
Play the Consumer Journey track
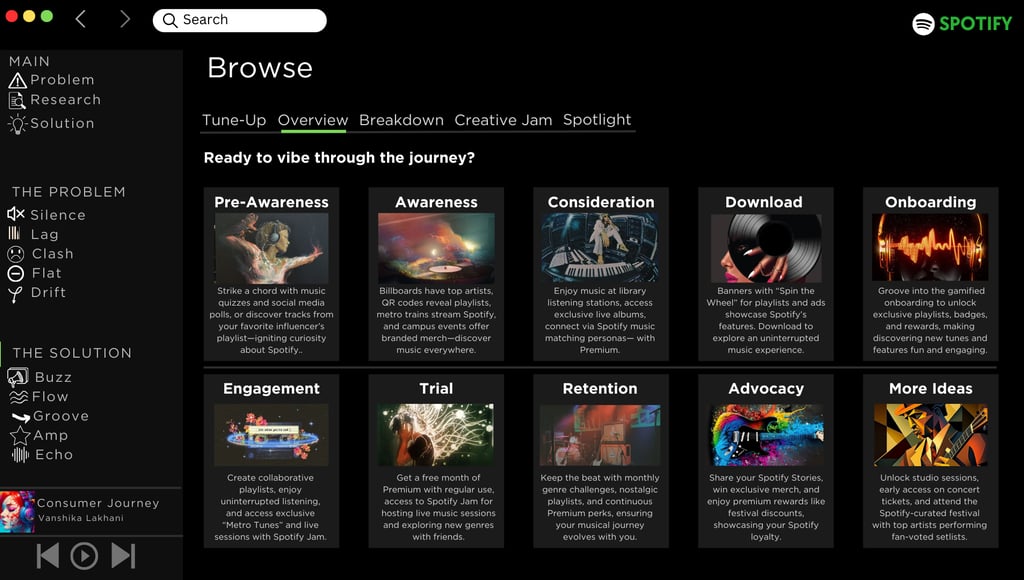[84, 556]
